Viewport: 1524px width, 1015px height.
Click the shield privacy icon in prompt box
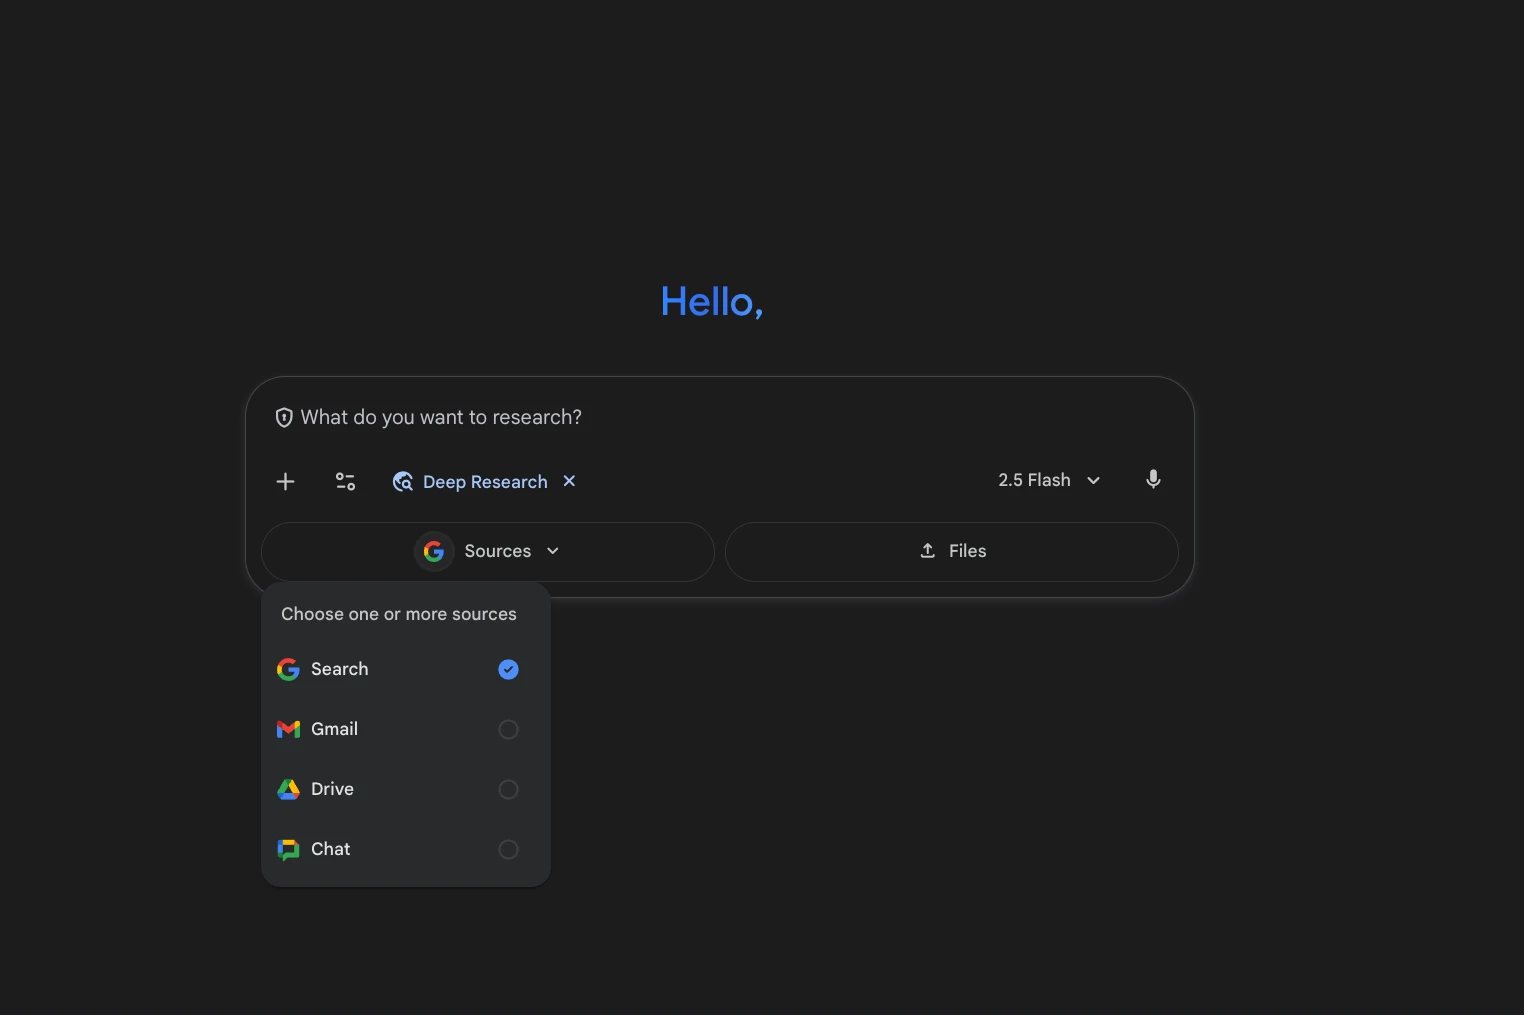284,417
